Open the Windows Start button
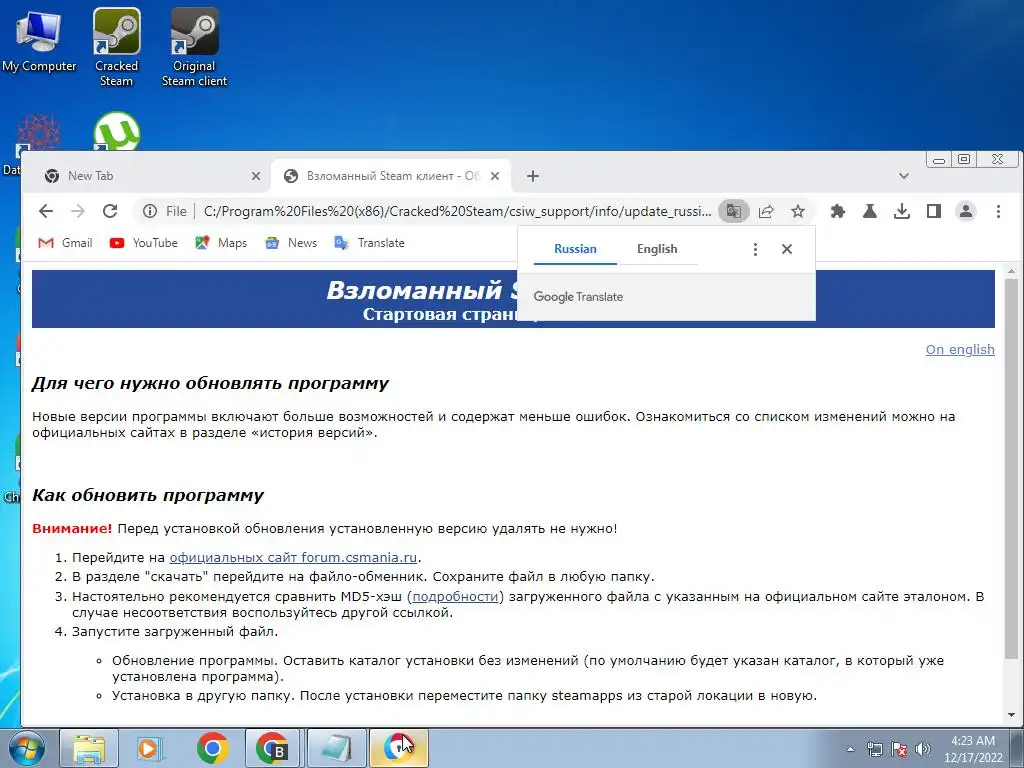The height and width of the screenshot is (768, 1024). coord(27,748)
